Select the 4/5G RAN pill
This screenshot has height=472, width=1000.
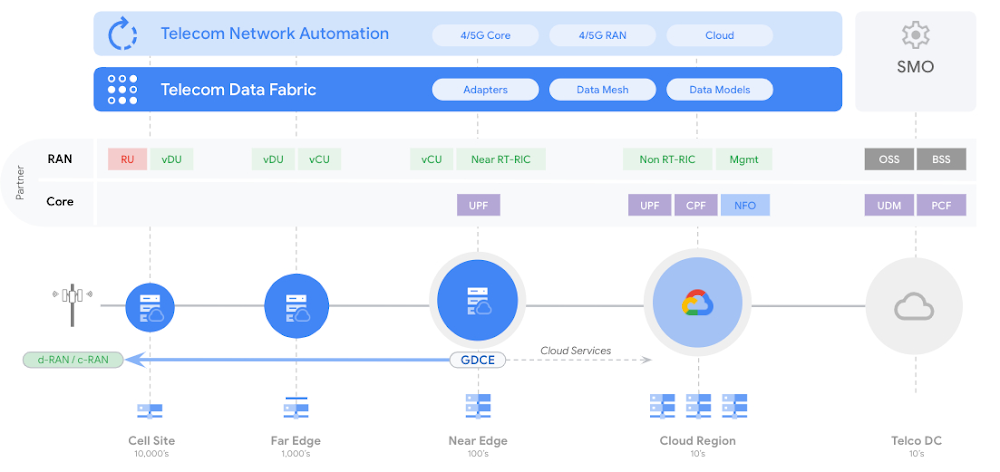tap(602, 36)
